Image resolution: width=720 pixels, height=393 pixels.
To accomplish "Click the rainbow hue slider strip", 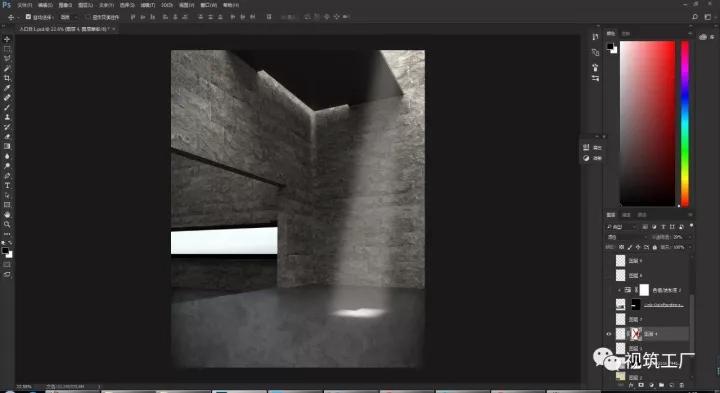I will click(x=685, y=124).
